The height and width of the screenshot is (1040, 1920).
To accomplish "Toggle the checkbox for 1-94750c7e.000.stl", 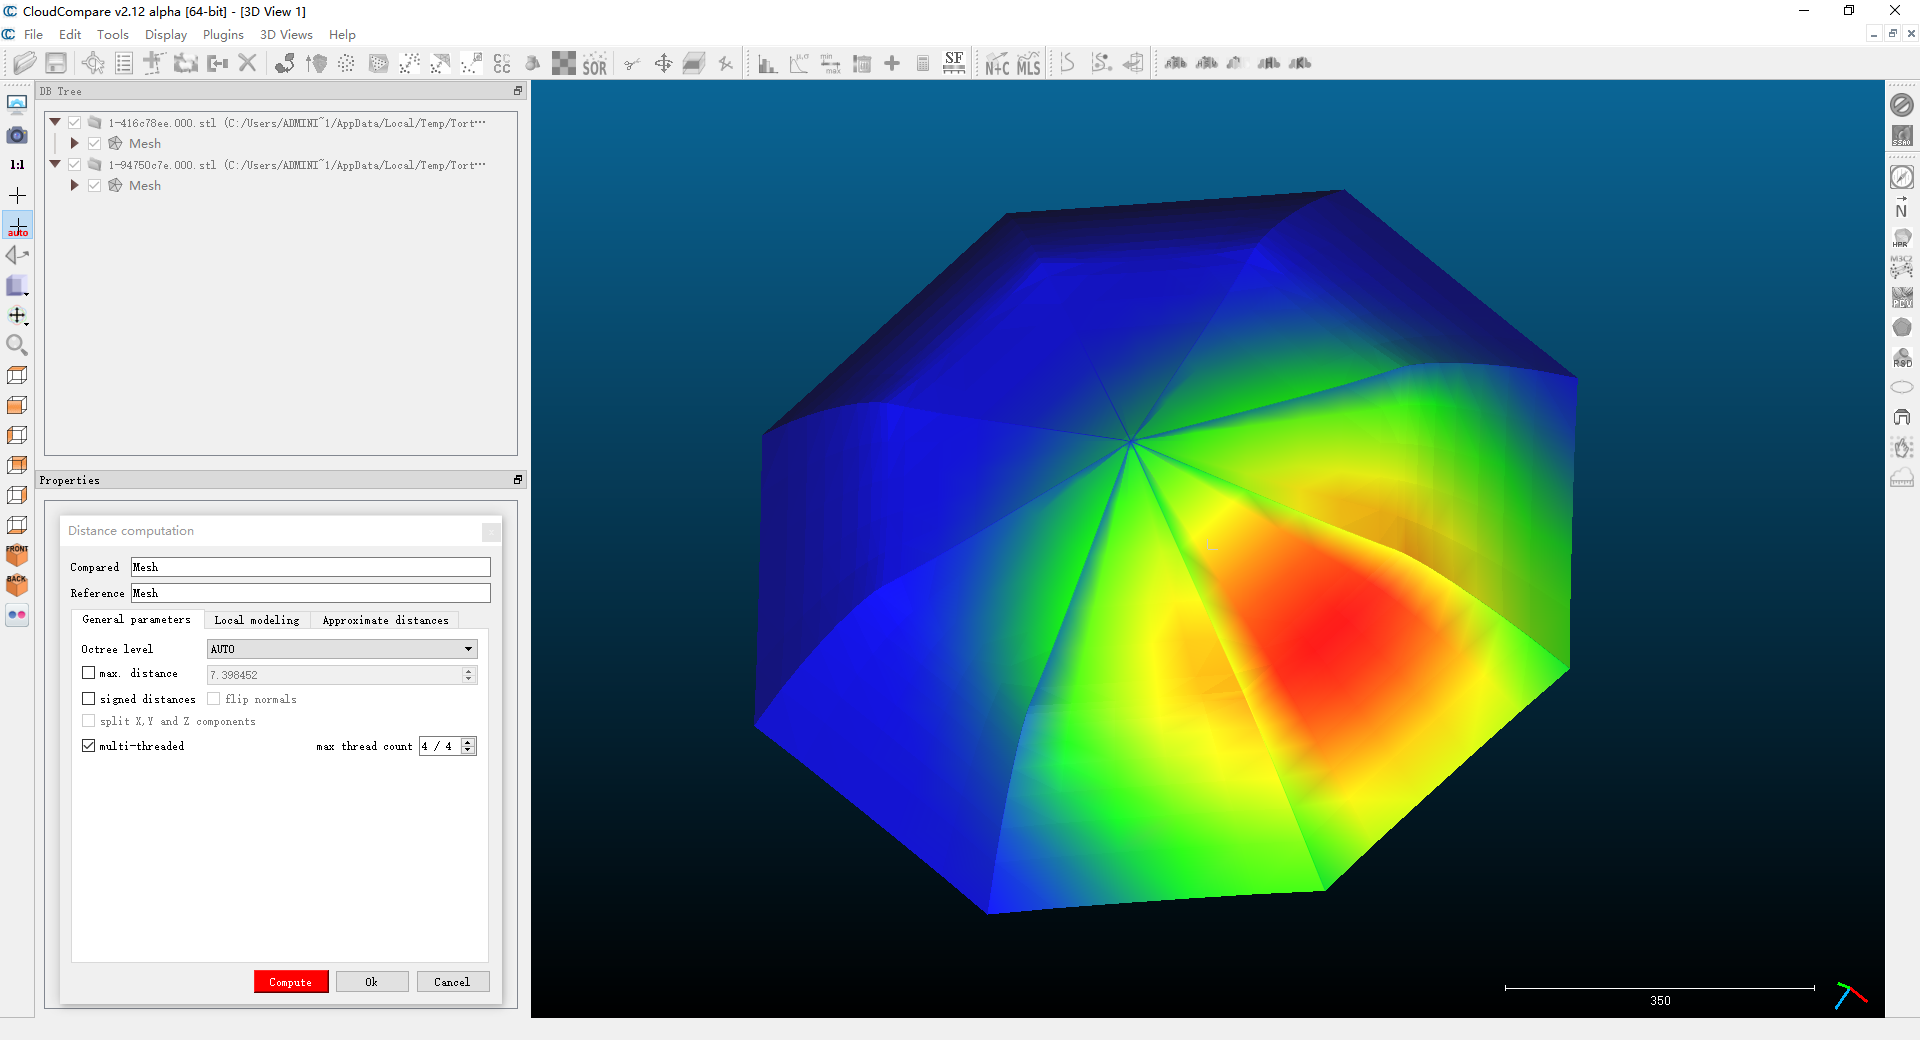I will [x=74, y=165].
